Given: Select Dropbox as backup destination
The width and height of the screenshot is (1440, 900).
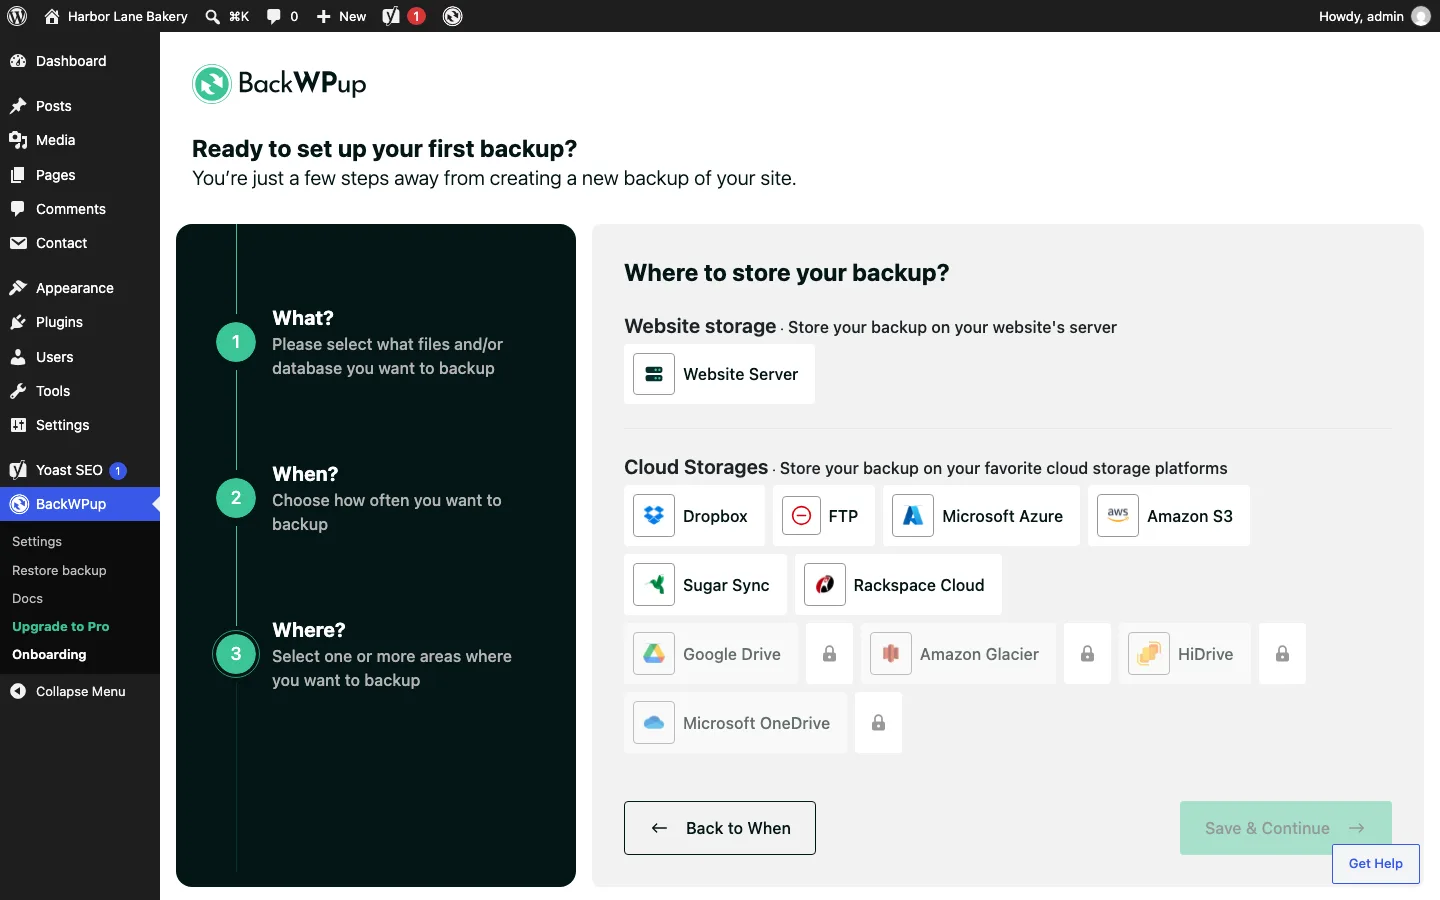Looking at the screenshot, I should click(x=694, y=516).
